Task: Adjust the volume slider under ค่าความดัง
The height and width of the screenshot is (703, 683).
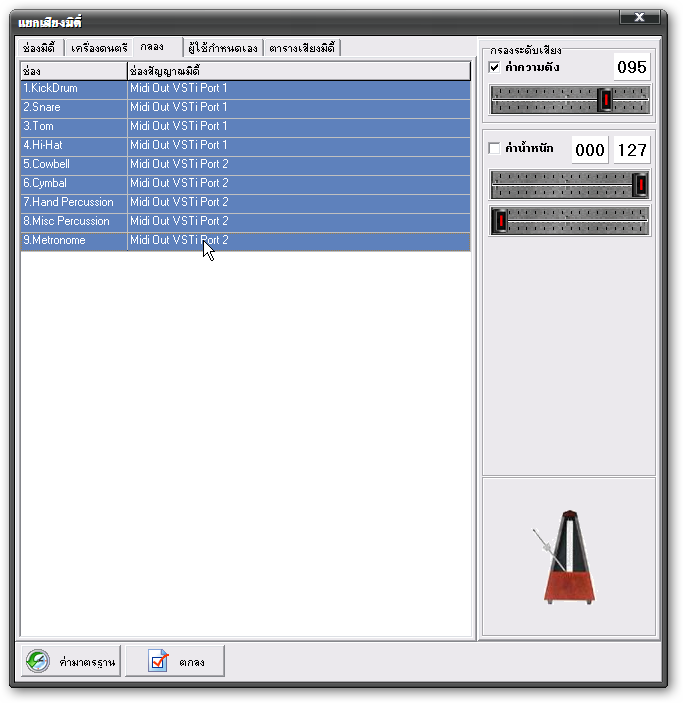Action: click(x=570, y=100)
